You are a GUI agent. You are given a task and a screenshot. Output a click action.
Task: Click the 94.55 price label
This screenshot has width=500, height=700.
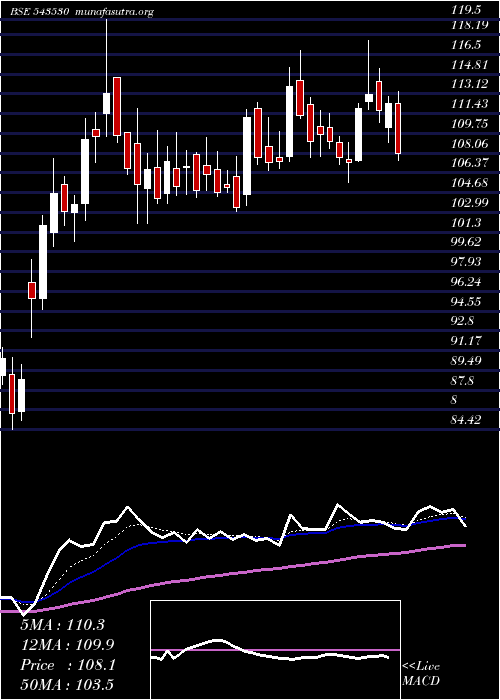[x=466, y=301]
